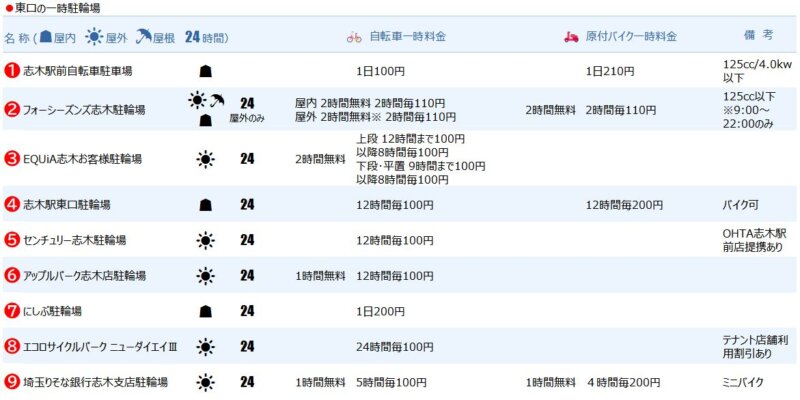This screenshot has height=400, width=800.
Task: Click the red scooter icon in the header
Action: point(572,37)
